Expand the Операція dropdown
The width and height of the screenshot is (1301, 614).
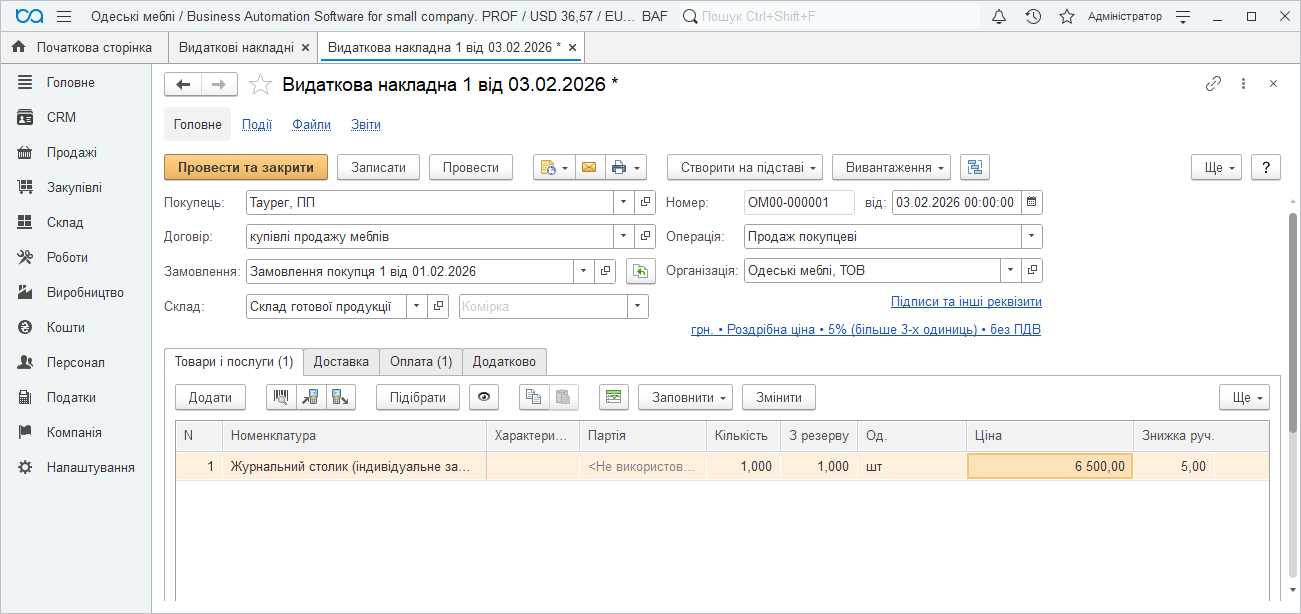1030,237
